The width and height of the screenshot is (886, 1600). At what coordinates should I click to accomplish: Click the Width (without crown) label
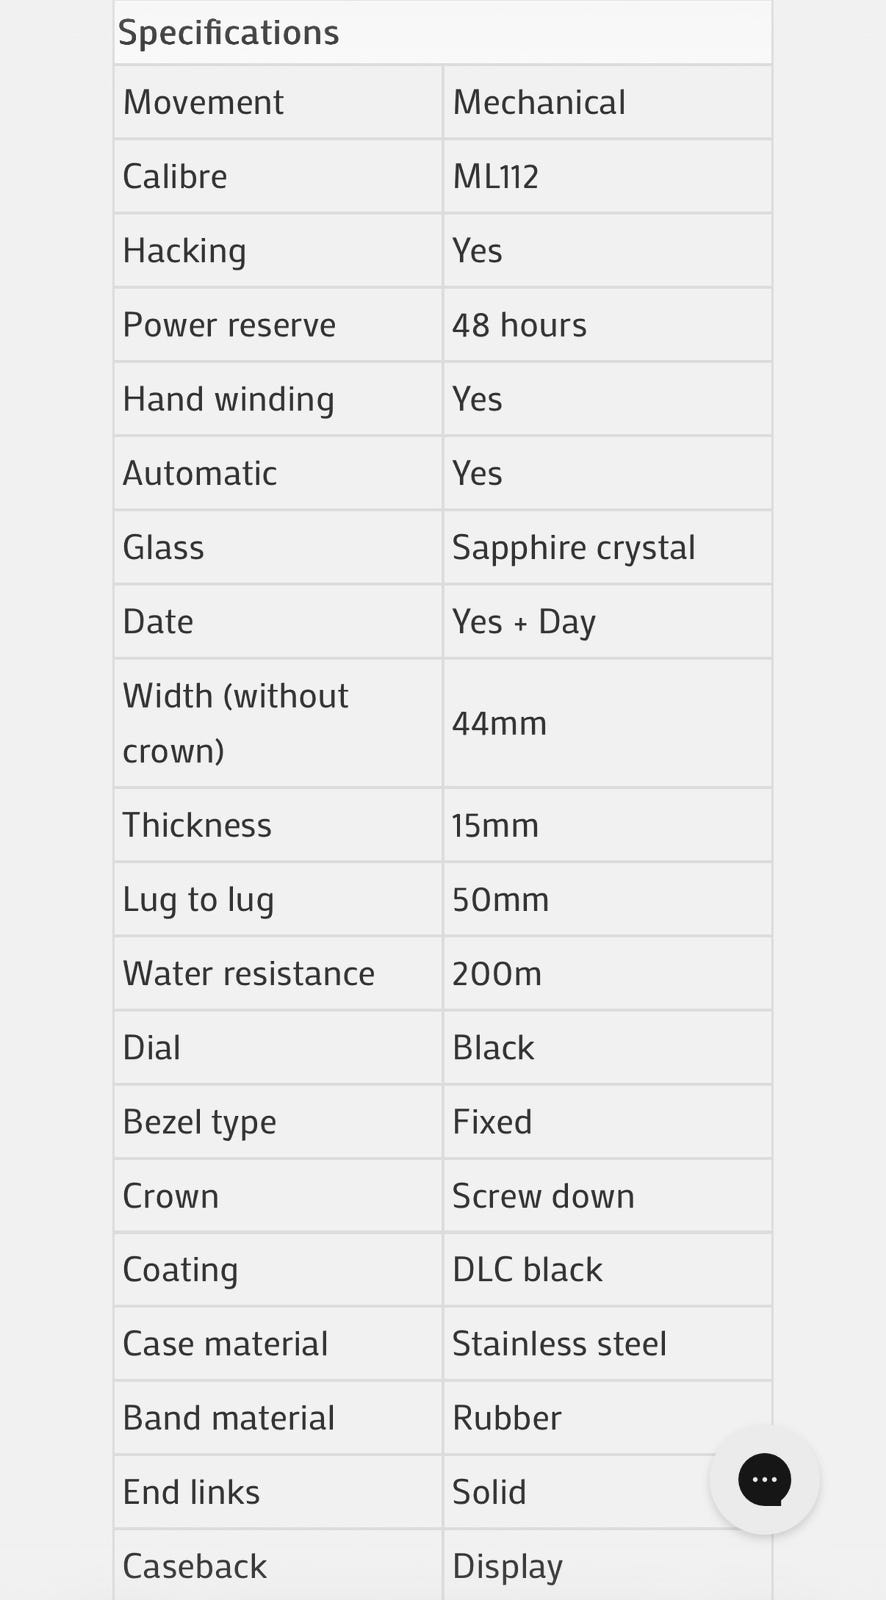click(235, 723)
